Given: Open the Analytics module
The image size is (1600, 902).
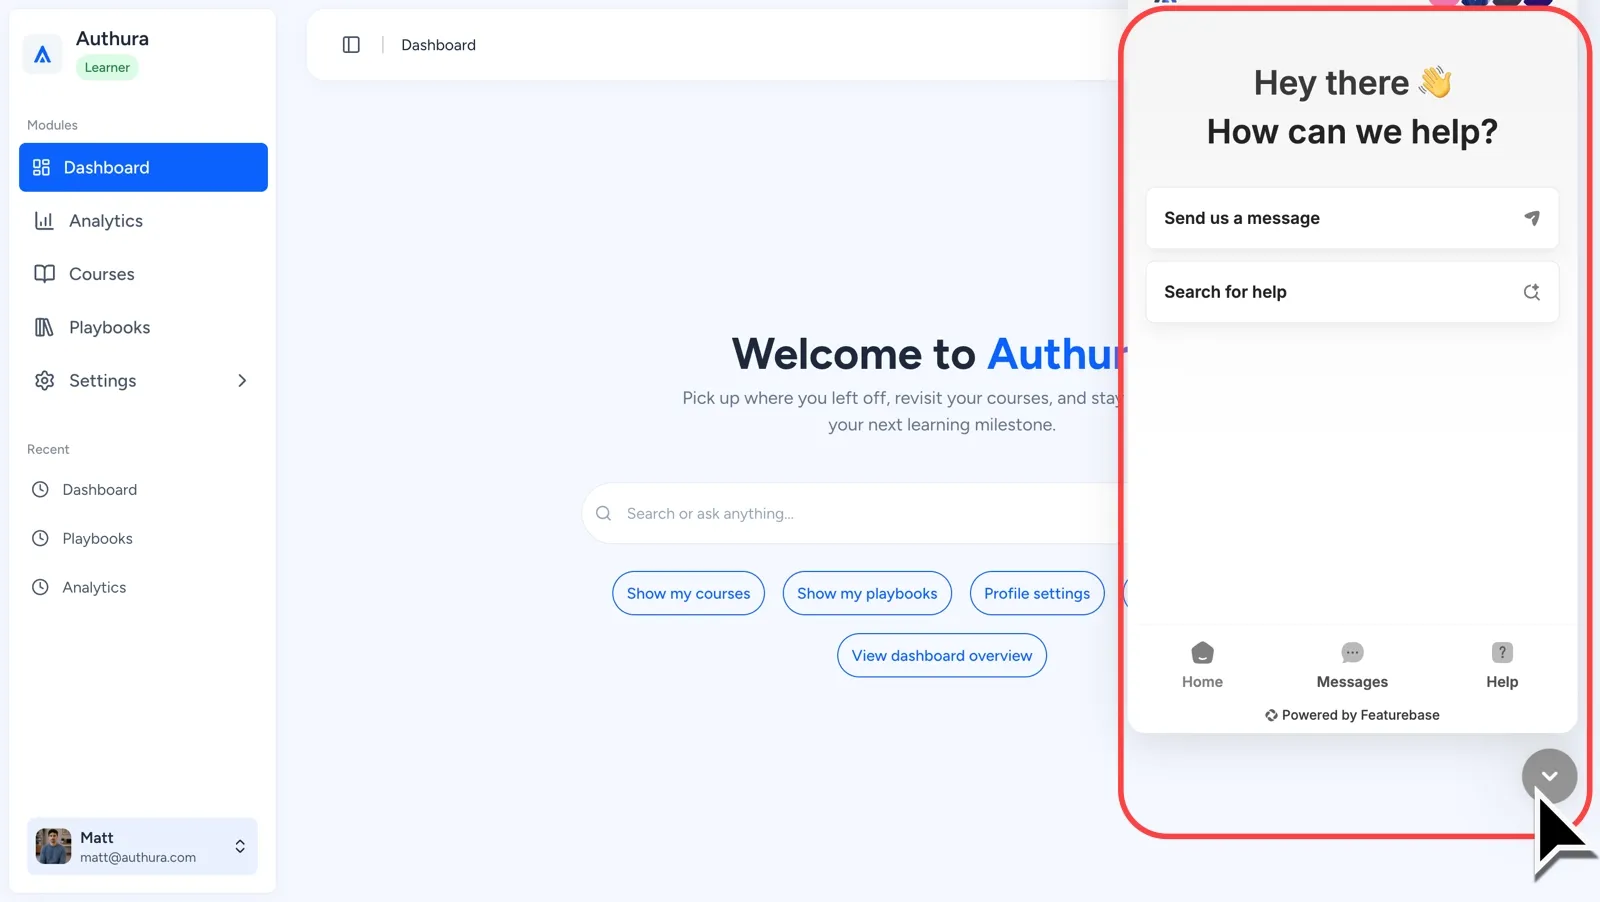Looking at the screenshot, I should coord(143,221).
